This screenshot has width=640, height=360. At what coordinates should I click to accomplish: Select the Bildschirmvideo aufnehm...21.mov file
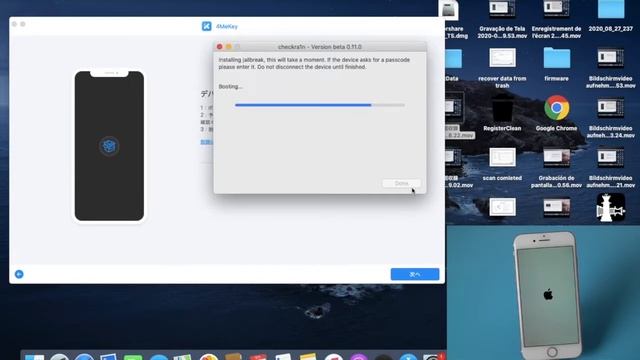611,158
